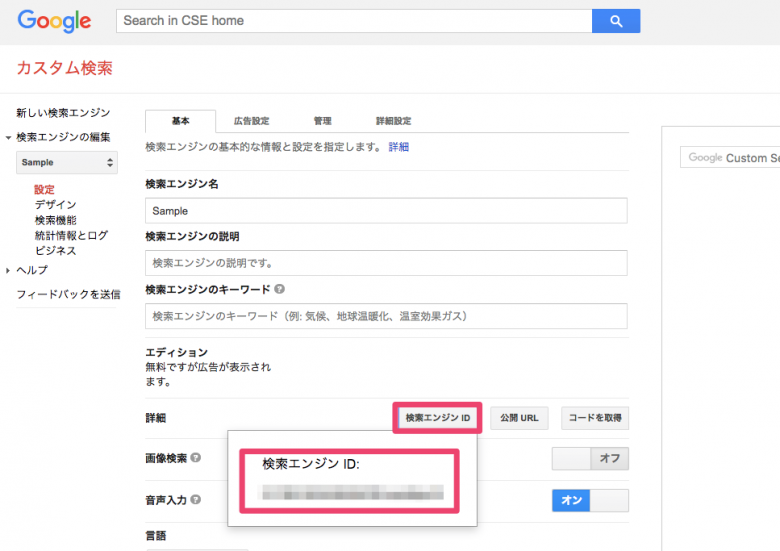The image size is (780, 551).
Task: Toggle the 画像検索 switch currently off
Action: point(590,458)
